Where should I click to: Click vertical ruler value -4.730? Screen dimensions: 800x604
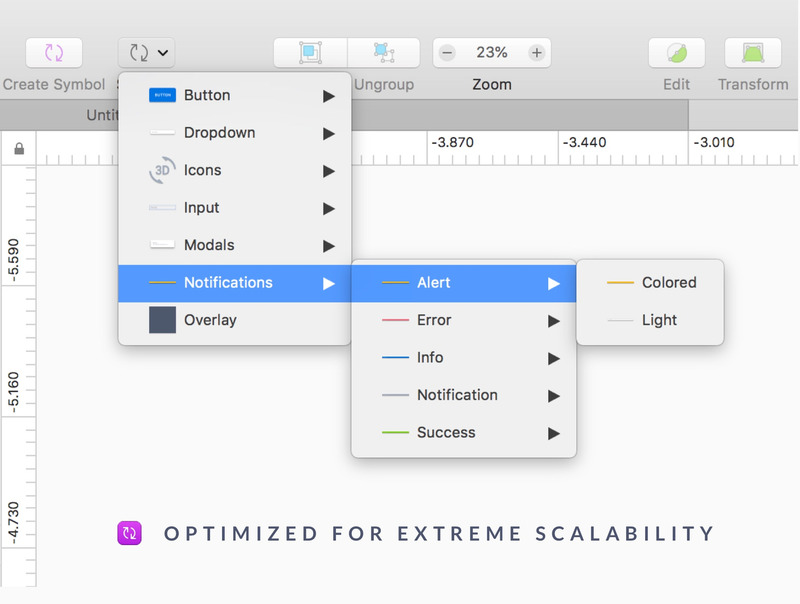point(13,523)
